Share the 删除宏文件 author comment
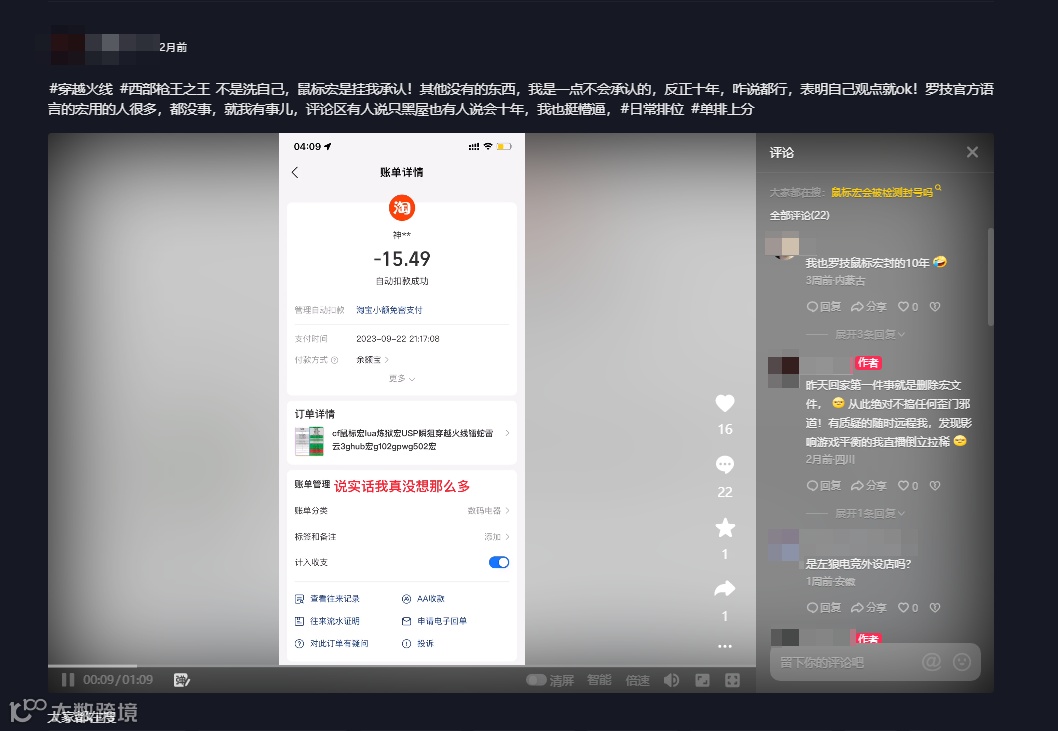 point(869,485)
